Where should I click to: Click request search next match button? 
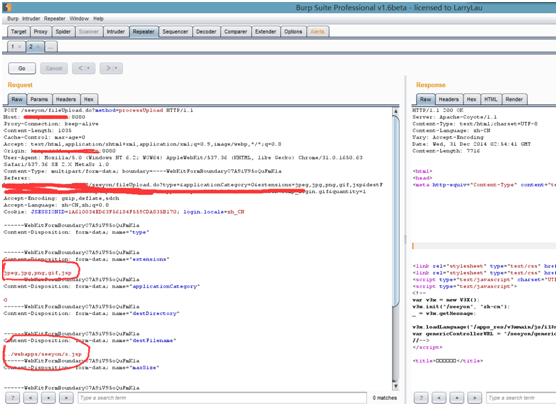pos(66,398)
